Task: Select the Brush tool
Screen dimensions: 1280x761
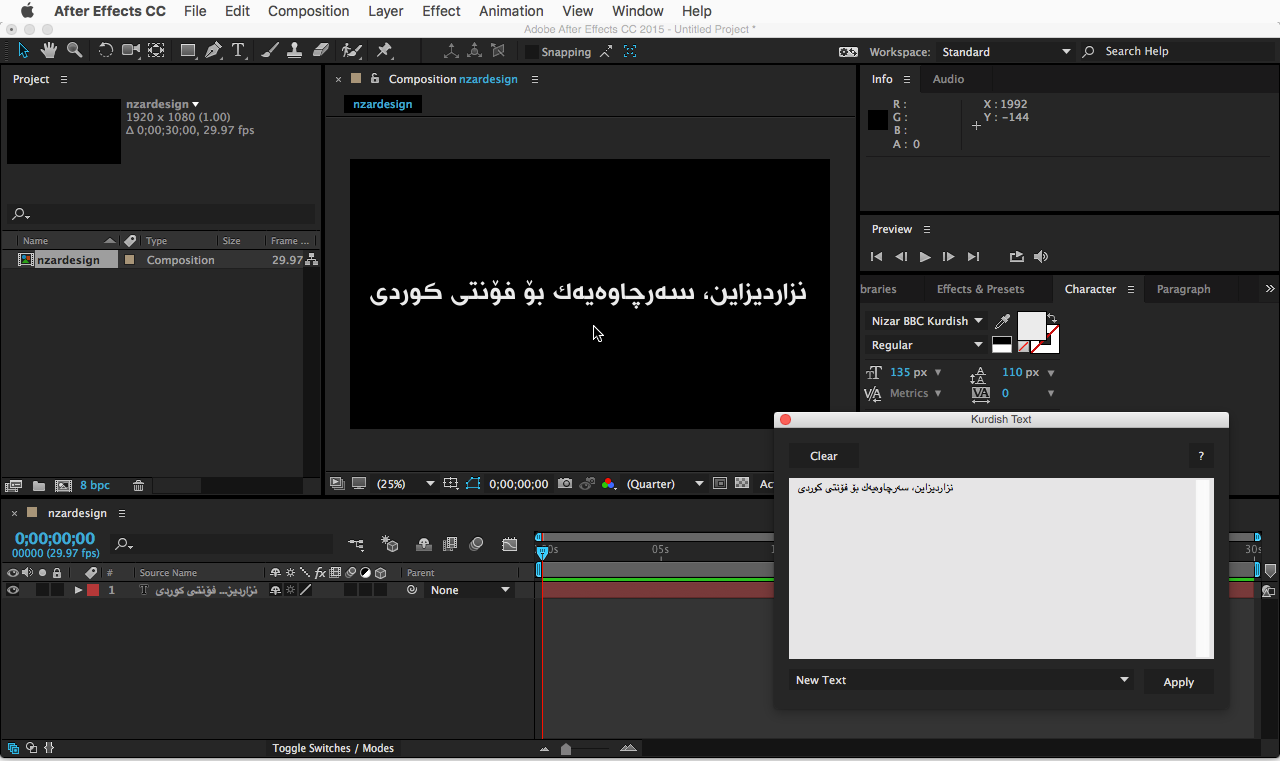Action: pyautogui.click(x=269, y=50)
